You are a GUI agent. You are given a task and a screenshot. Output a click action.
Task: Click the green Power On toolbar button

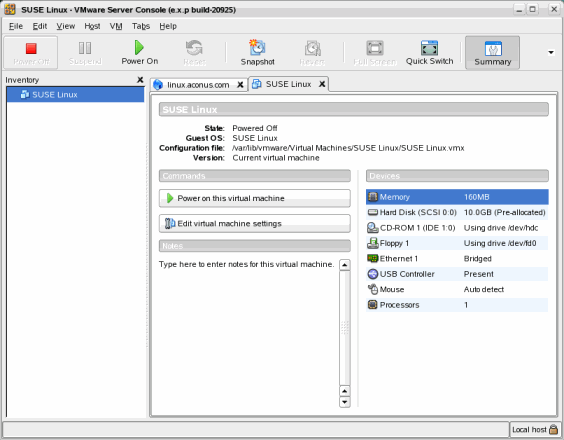click(x=140, y=53)
